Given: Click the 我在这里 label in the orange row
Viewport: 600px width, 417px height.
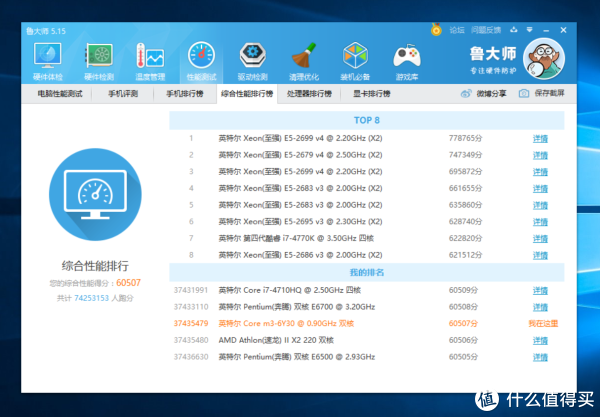Looking at the screenshot, I should 543,324.
